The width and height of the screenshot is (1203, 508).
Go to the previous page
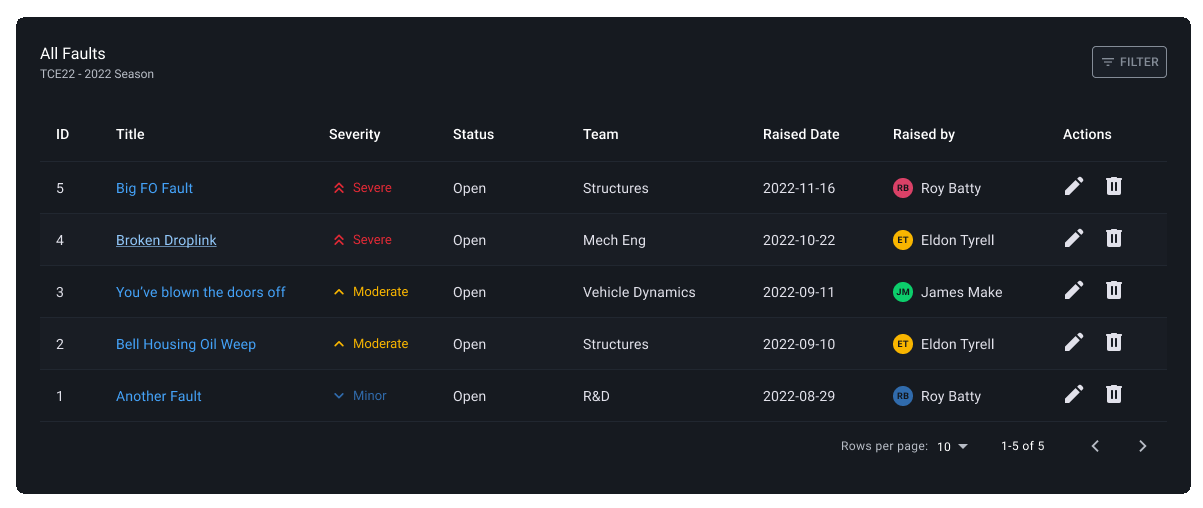pos(1095,446)
